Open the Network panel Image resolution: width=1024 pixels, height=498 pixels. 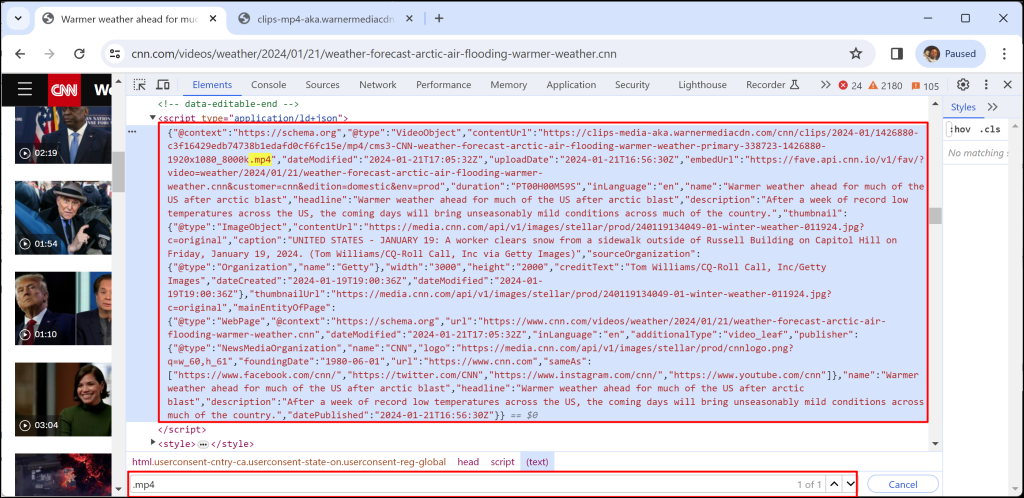click(377, 85)
